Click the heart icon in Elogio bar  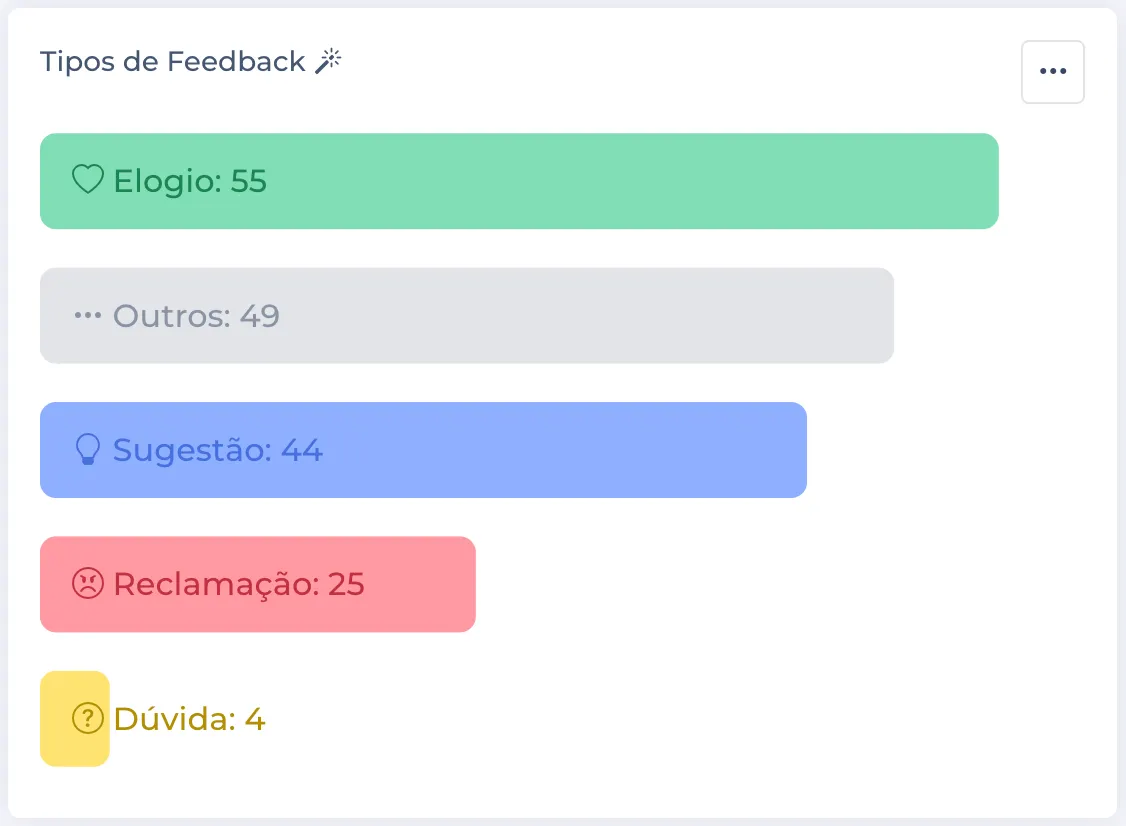[x=88, y=180]
